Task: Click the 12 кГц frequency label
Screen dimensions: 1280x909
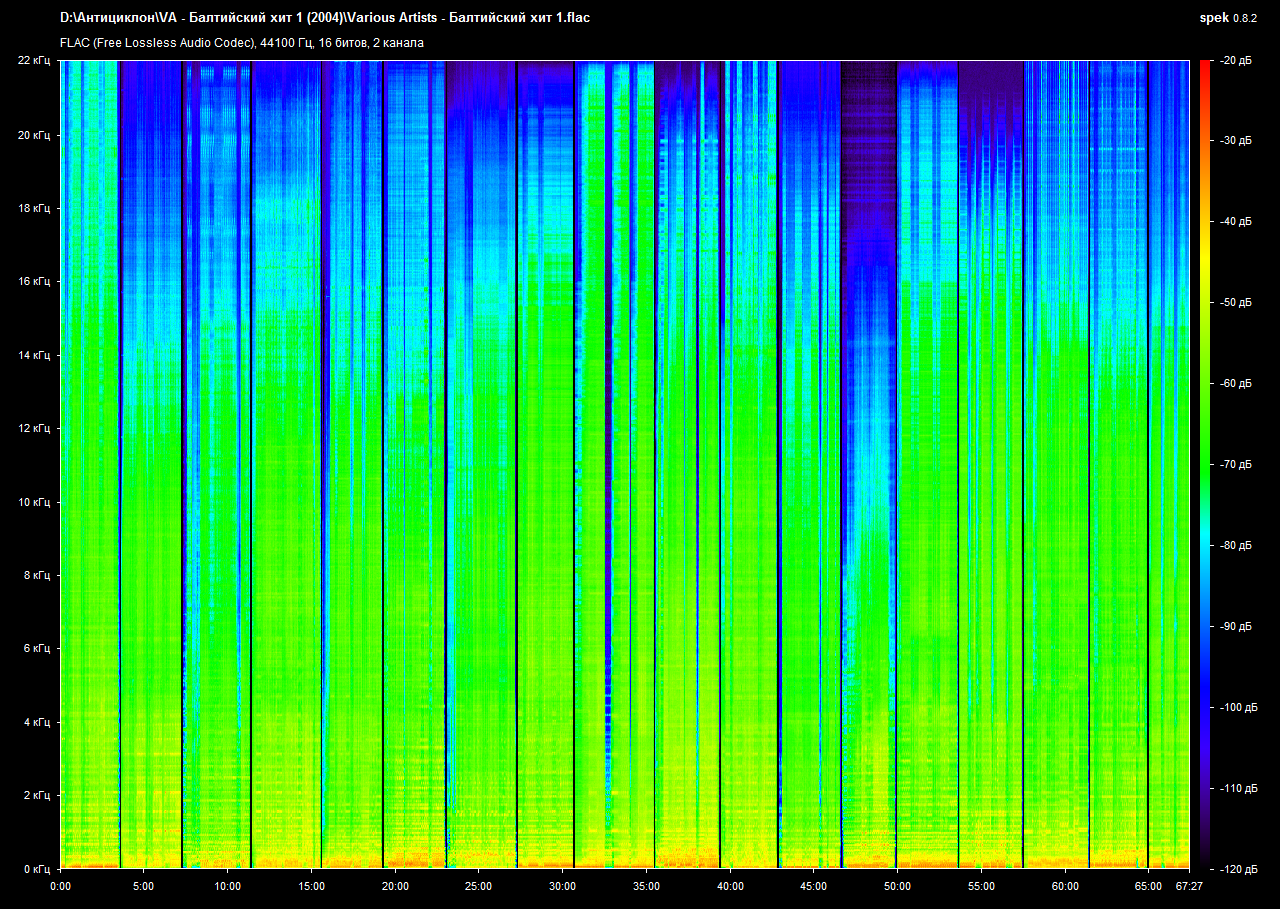Action: (x=34, y=428)
